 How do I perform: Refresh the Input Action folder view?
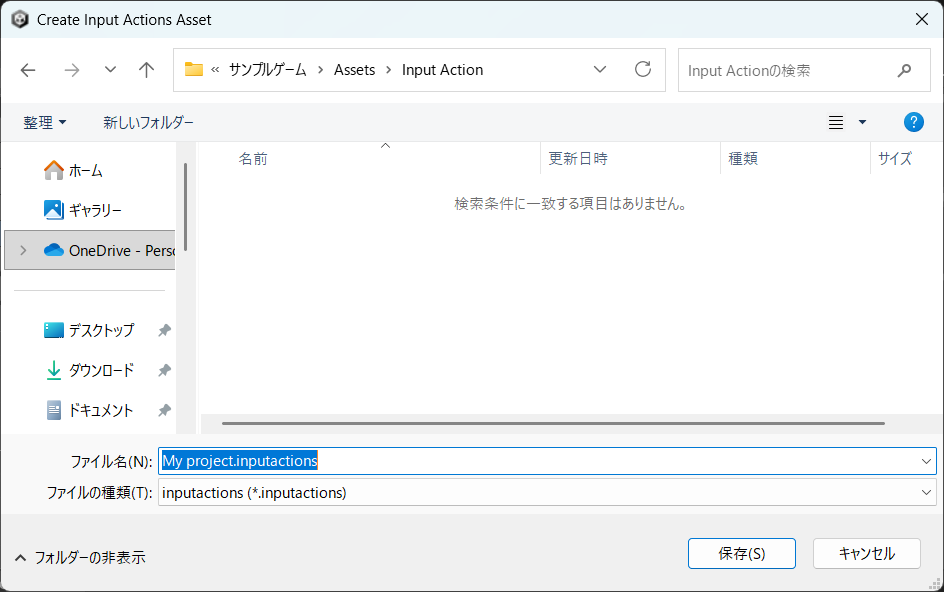643,70
